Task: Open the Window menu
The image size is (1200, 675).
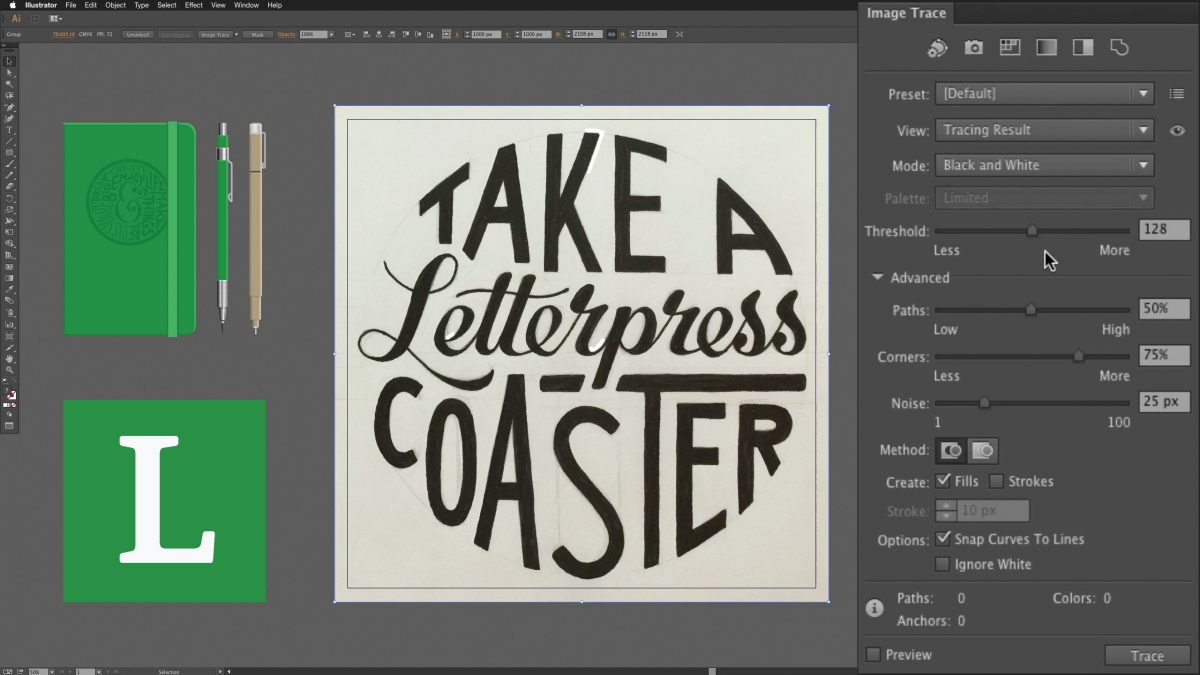Action: coord(245,4)
